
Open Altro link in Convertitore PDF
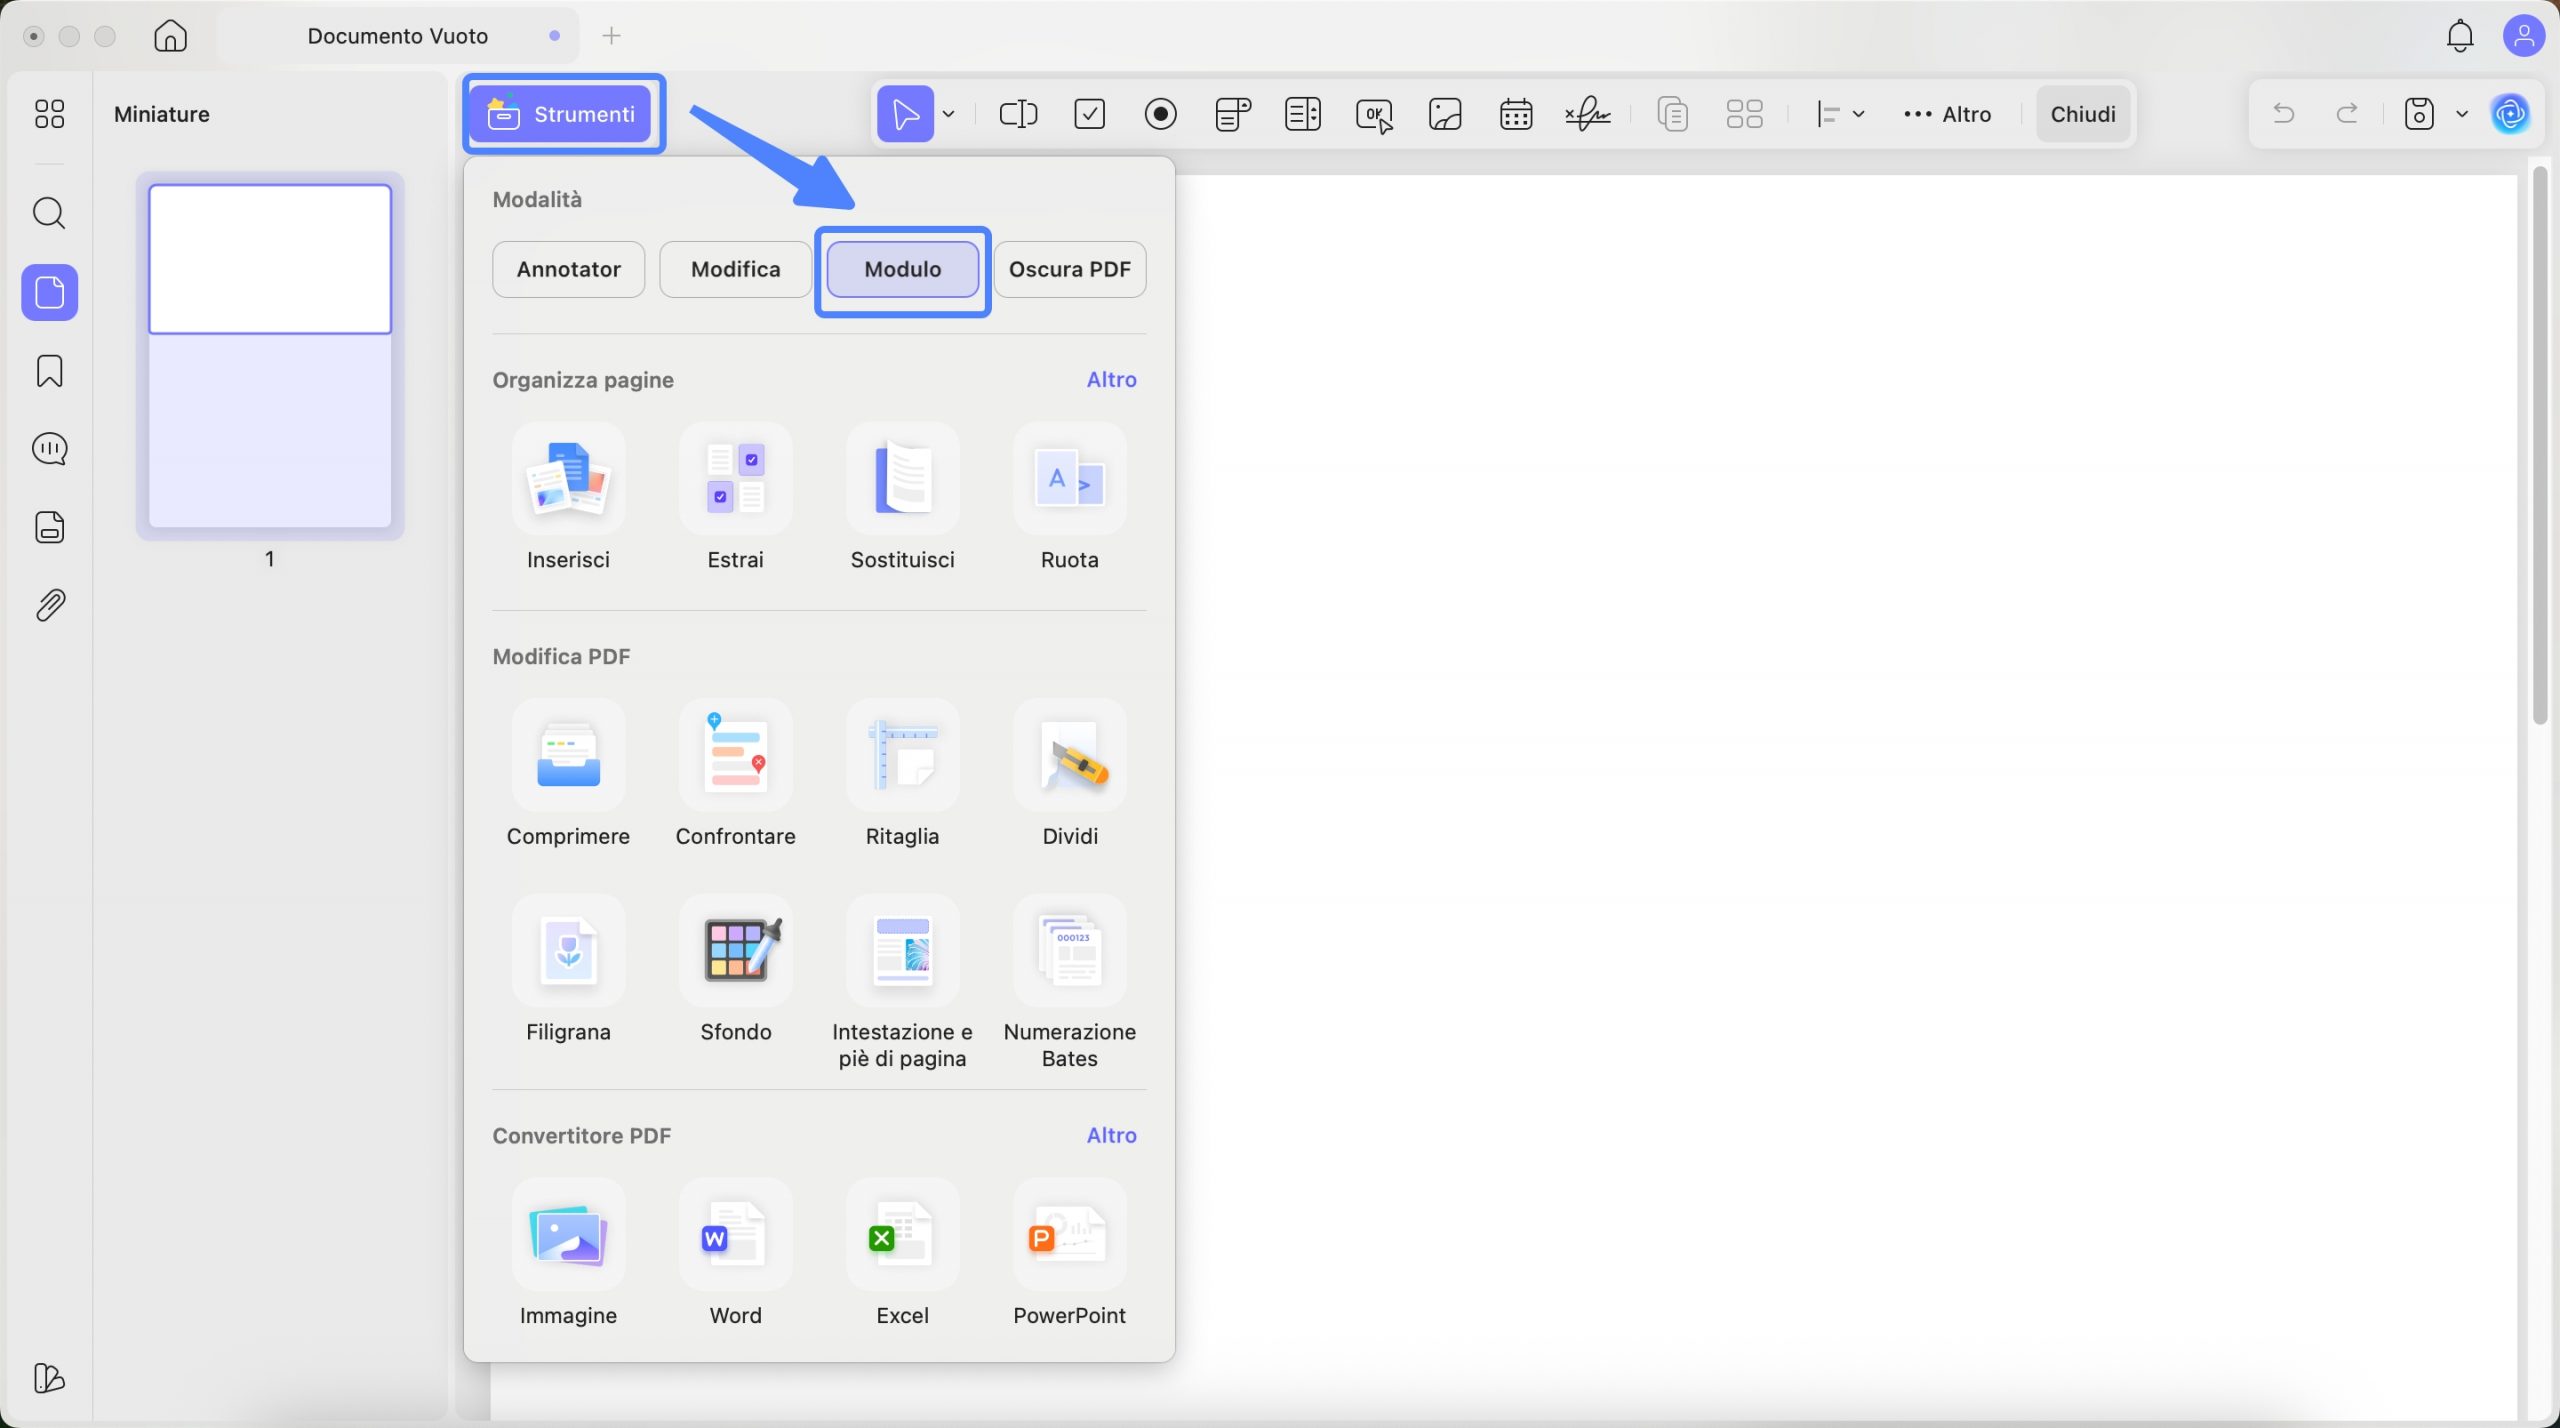1111,1135
